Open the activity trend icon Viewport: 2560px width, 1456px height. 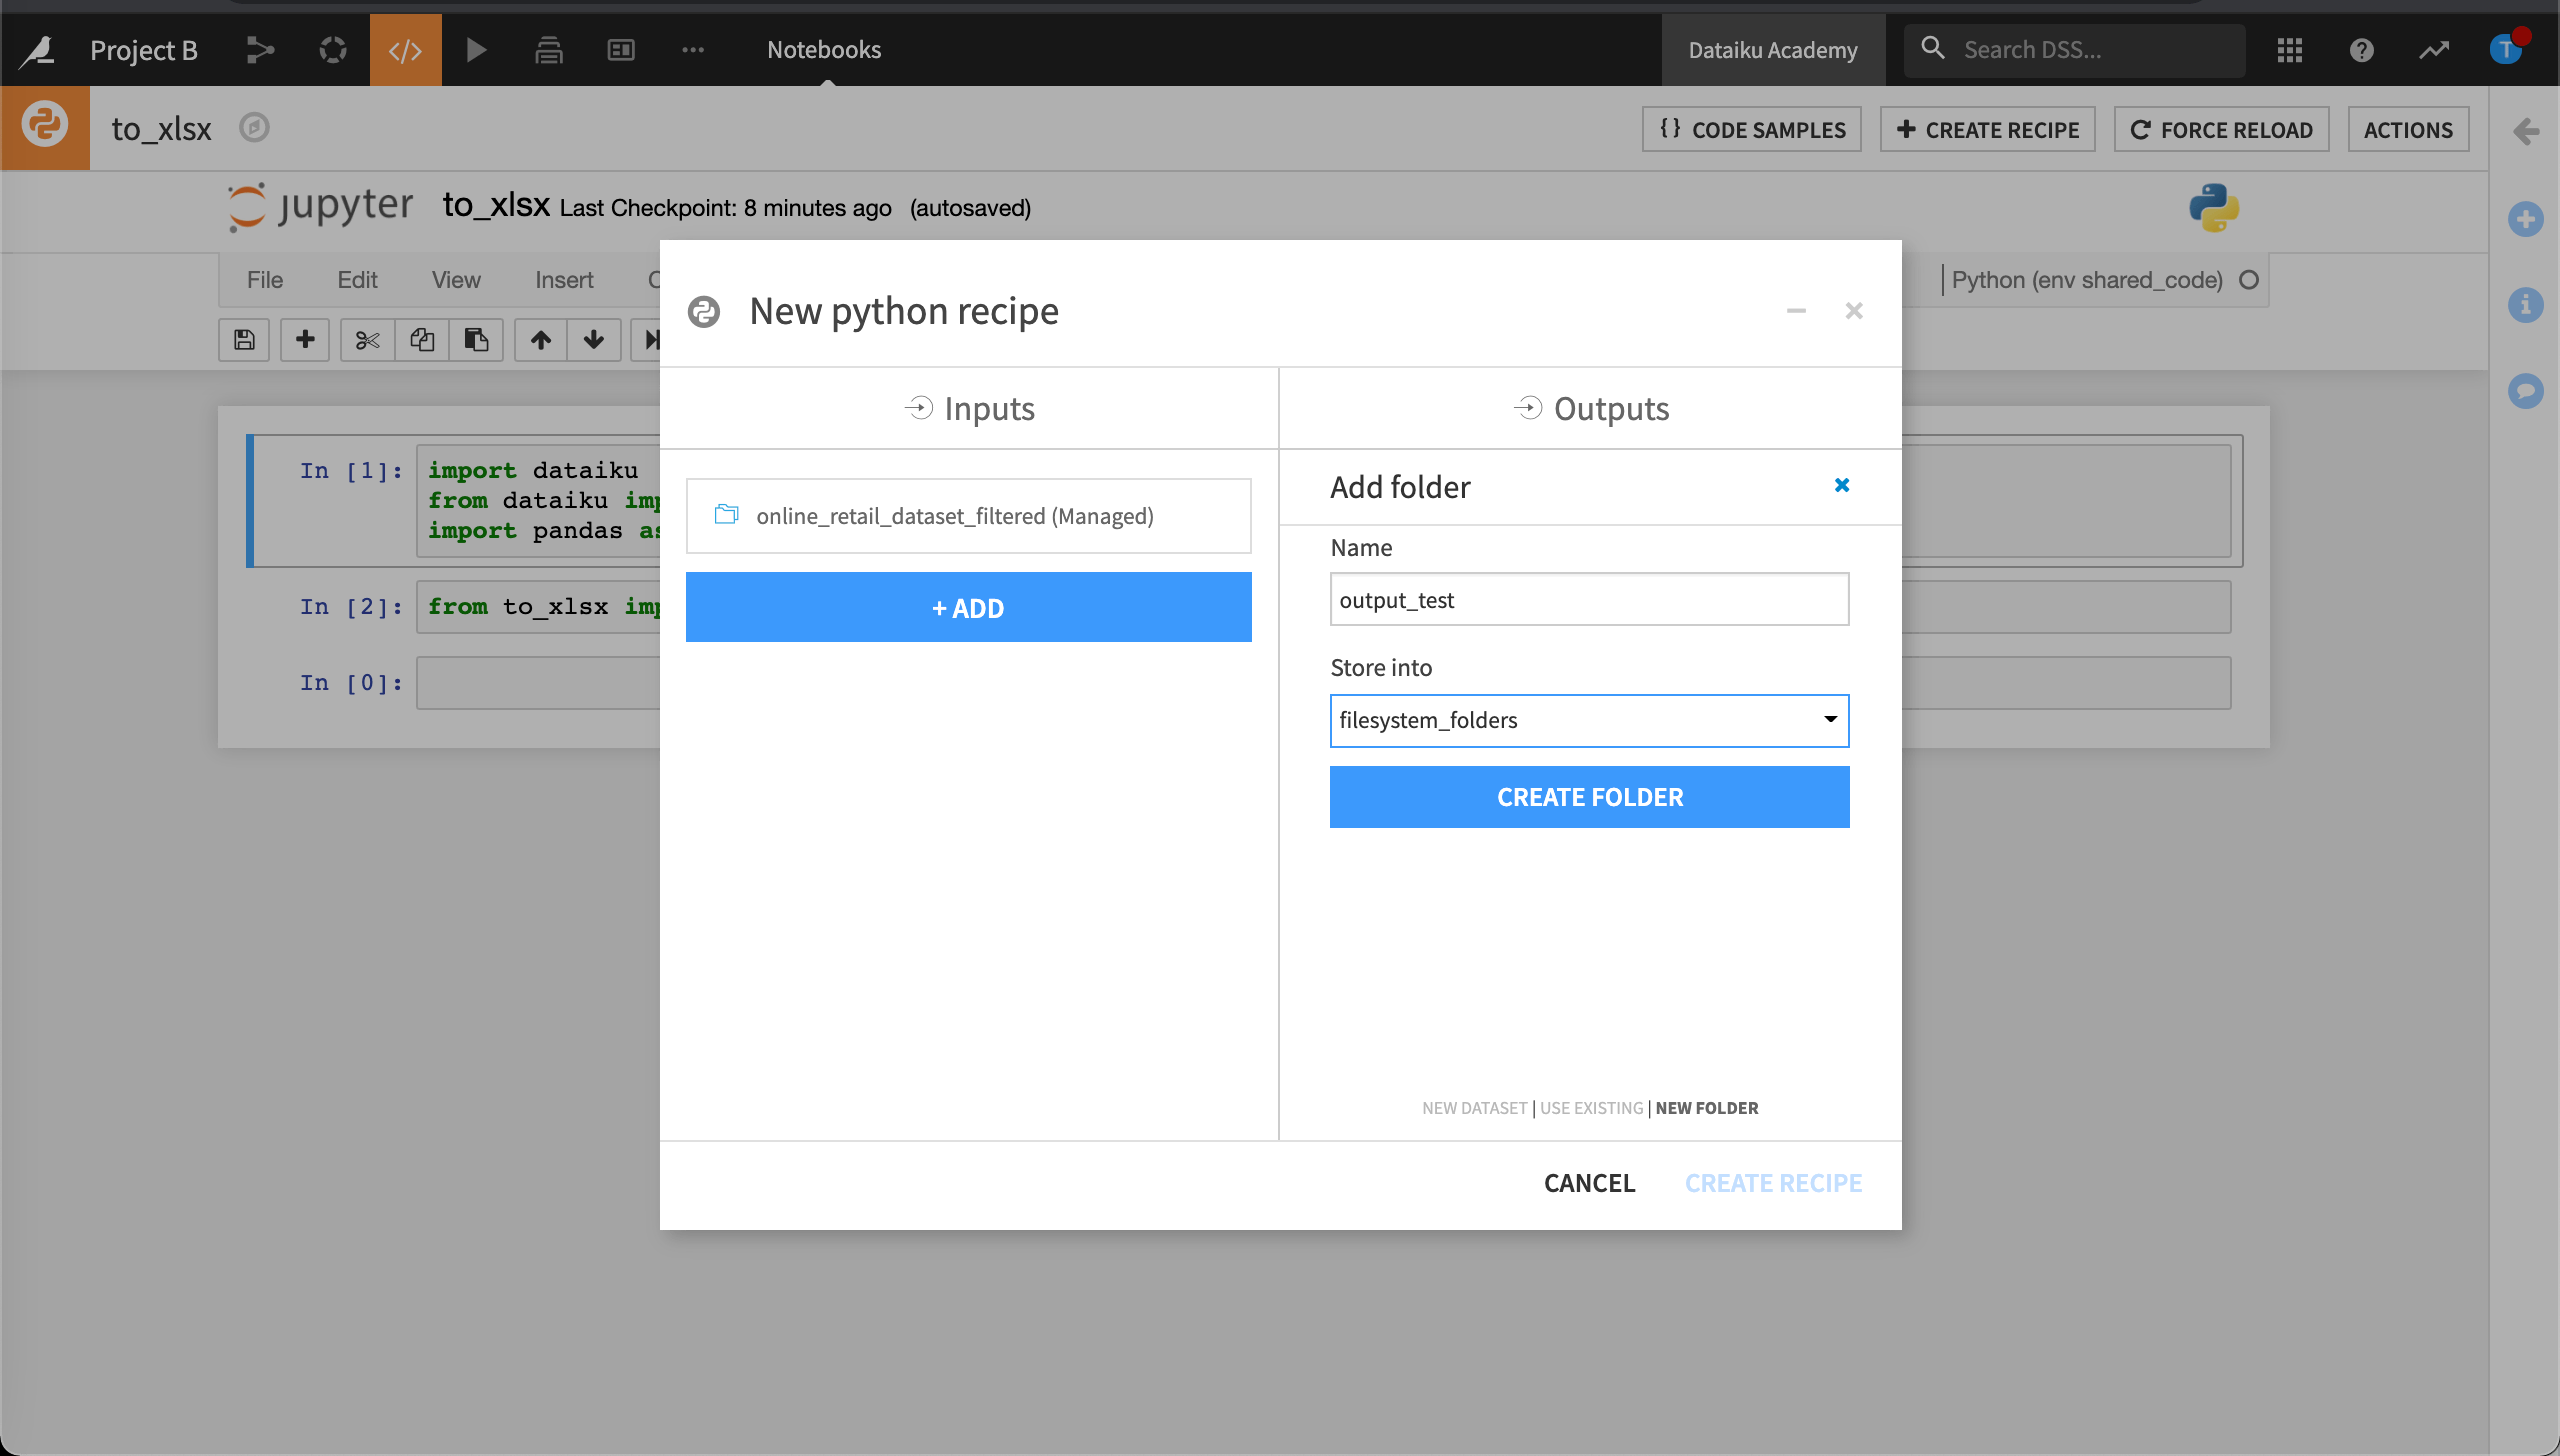(2434, 50)
